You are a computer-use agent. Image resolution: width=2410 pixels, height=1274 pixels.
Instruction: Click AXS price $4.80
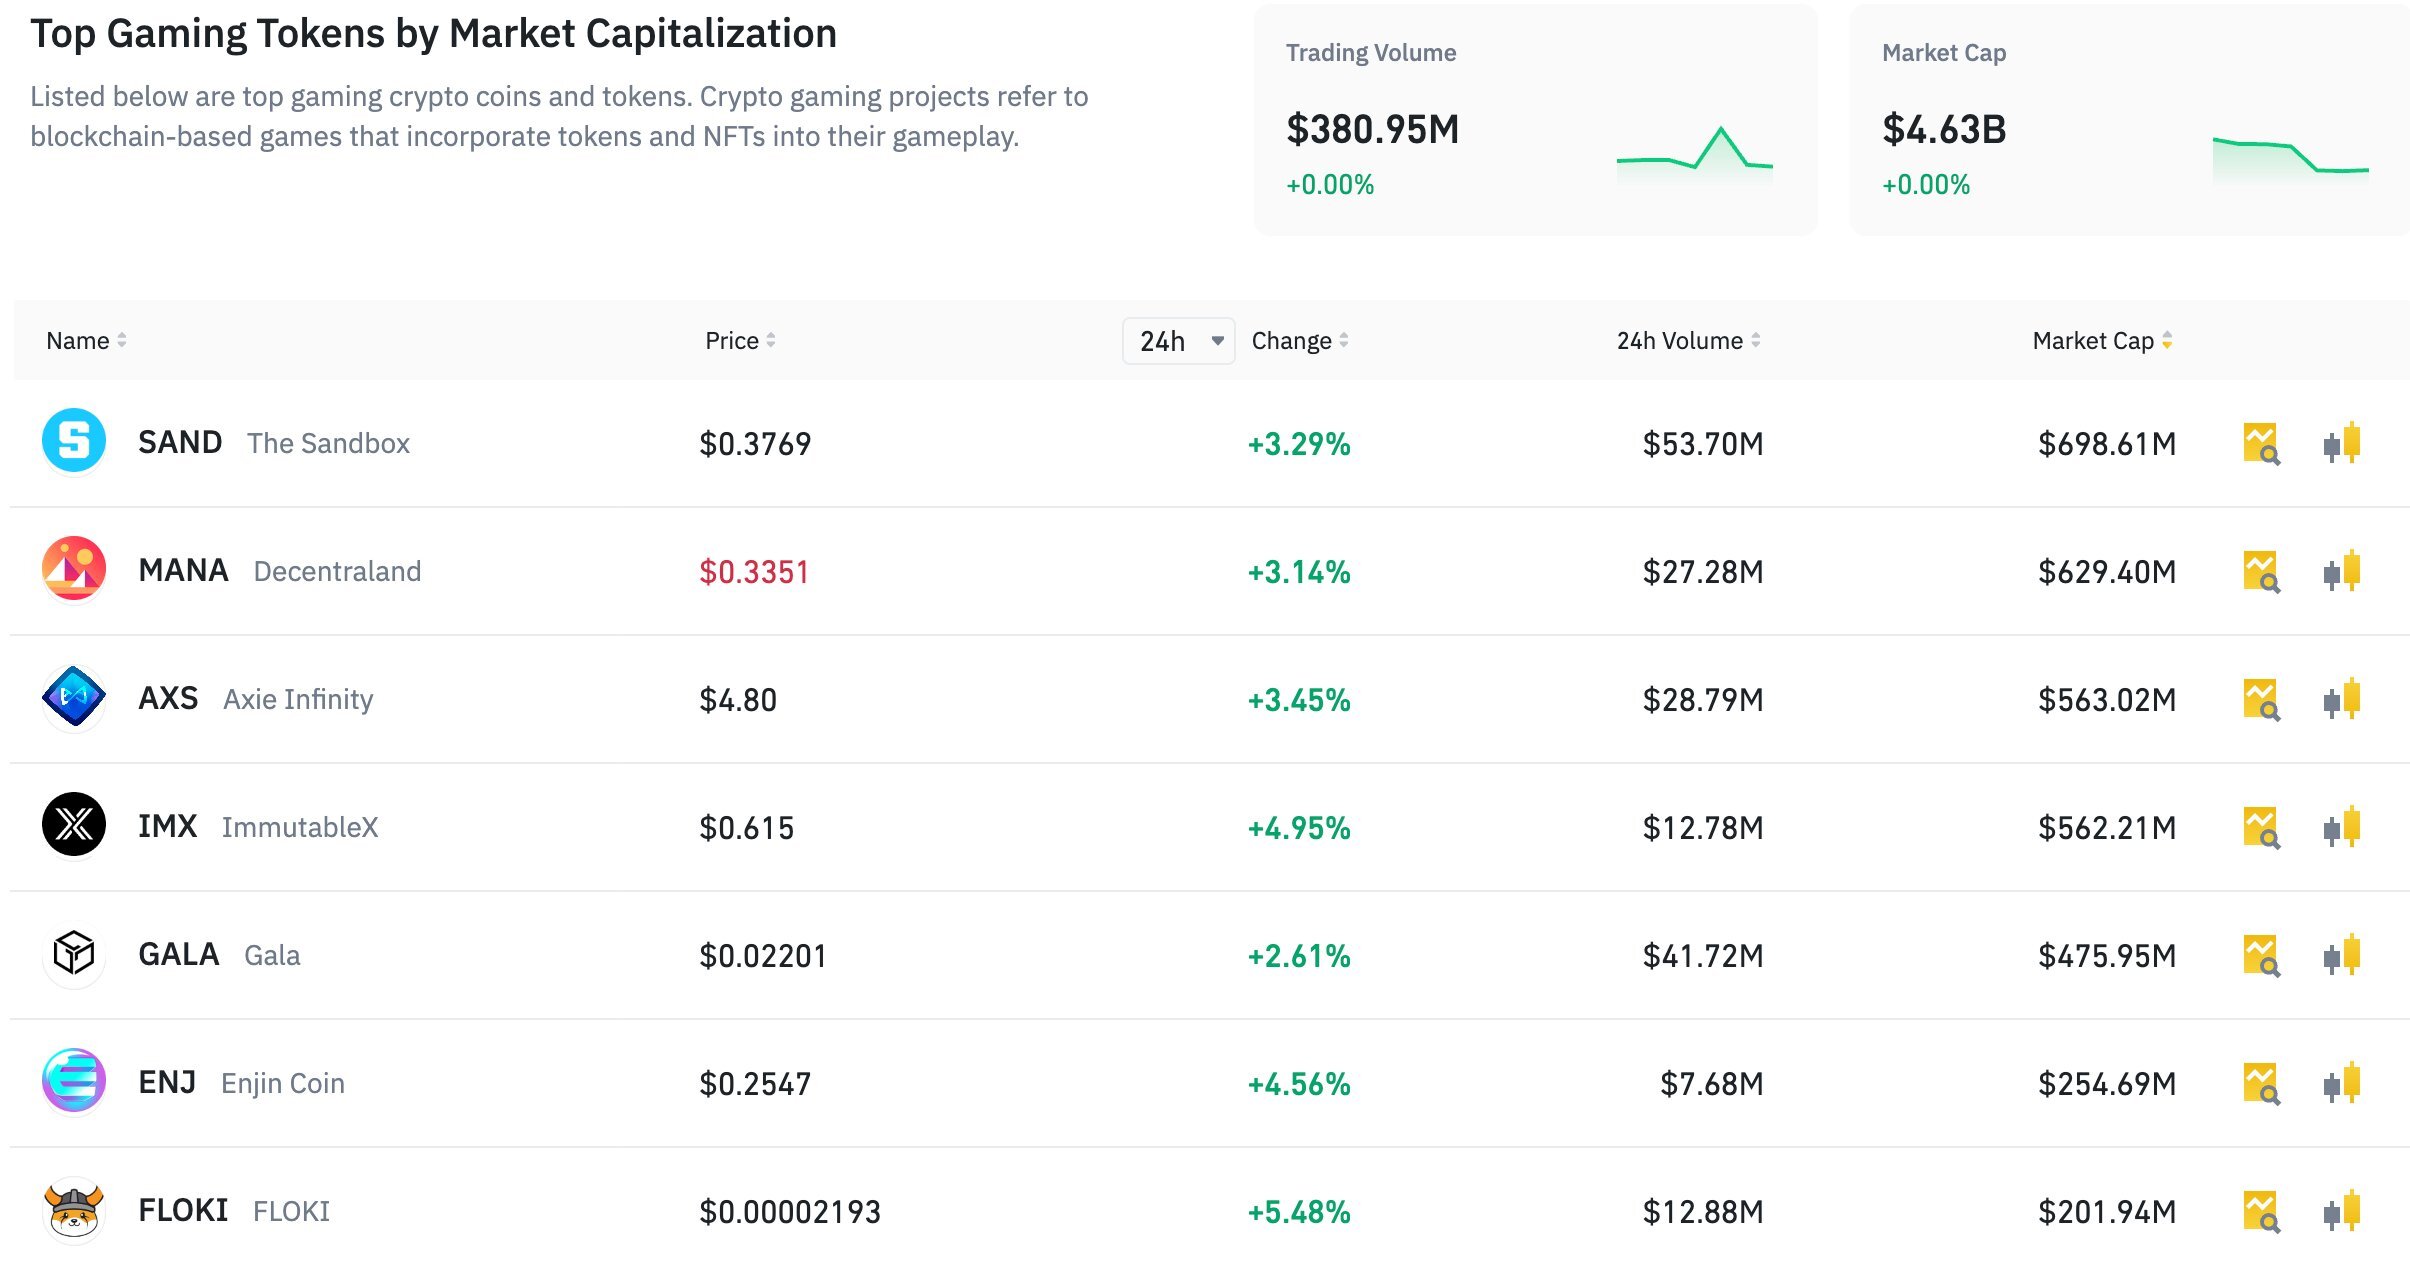(738, 699)
